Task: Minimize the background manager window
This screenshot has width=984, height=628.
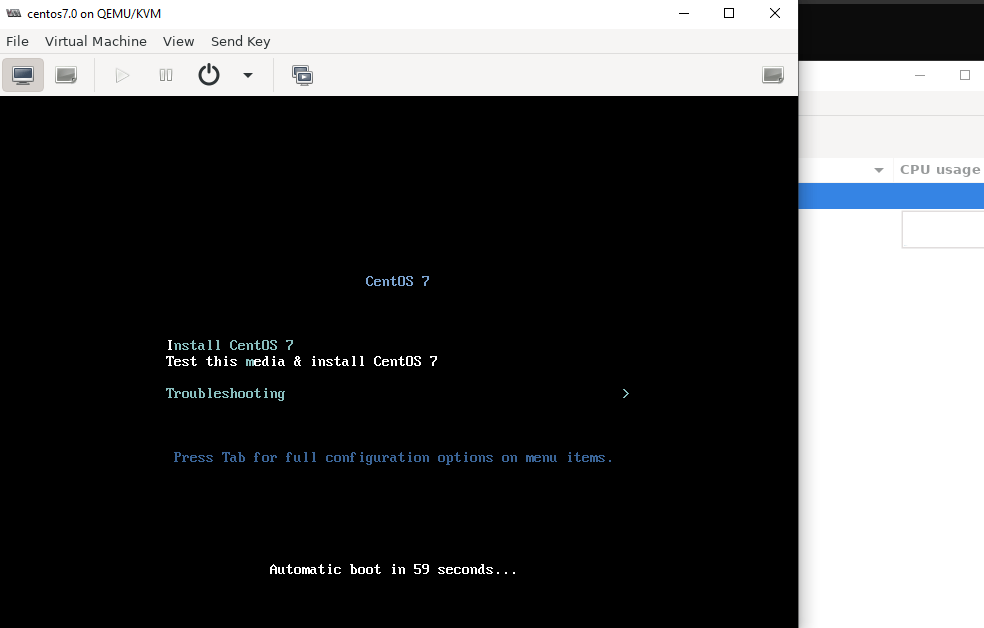Action: pyautogui.click(x=920, y=75)
